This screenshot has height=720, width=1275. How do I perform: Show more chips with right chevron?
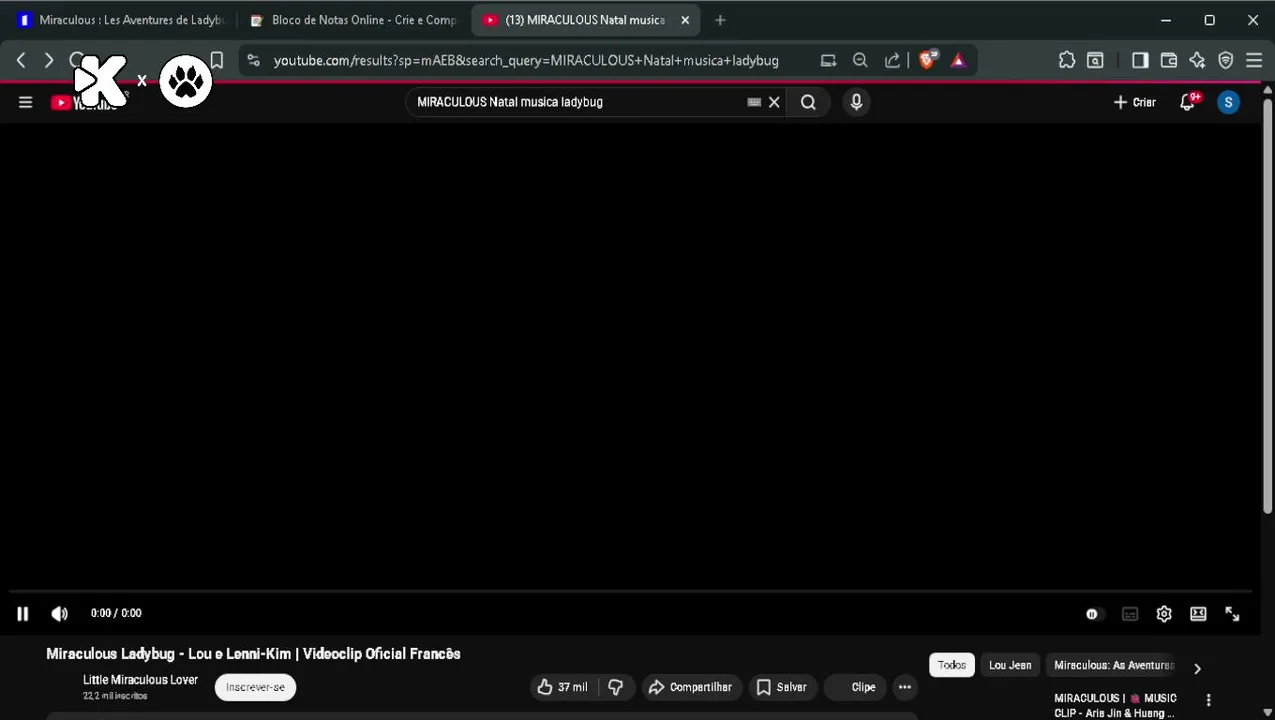click(1197, 668)
